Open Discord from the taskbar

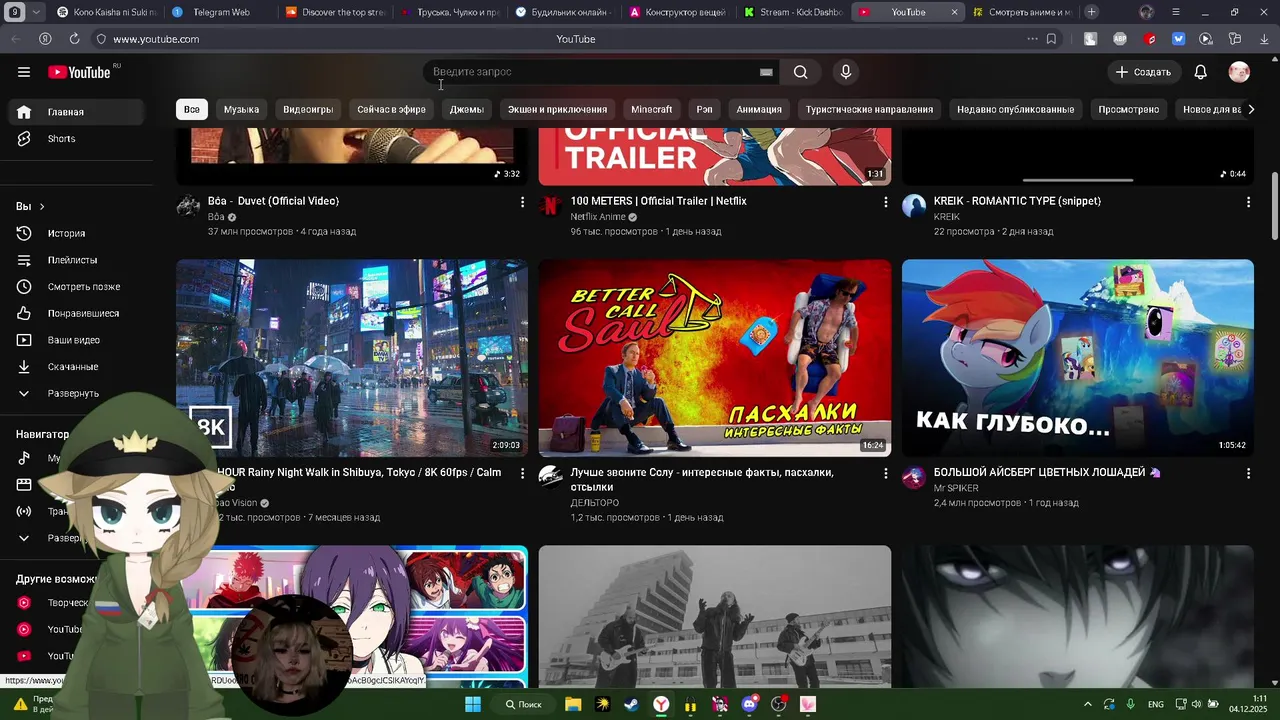tap(750, 704)
